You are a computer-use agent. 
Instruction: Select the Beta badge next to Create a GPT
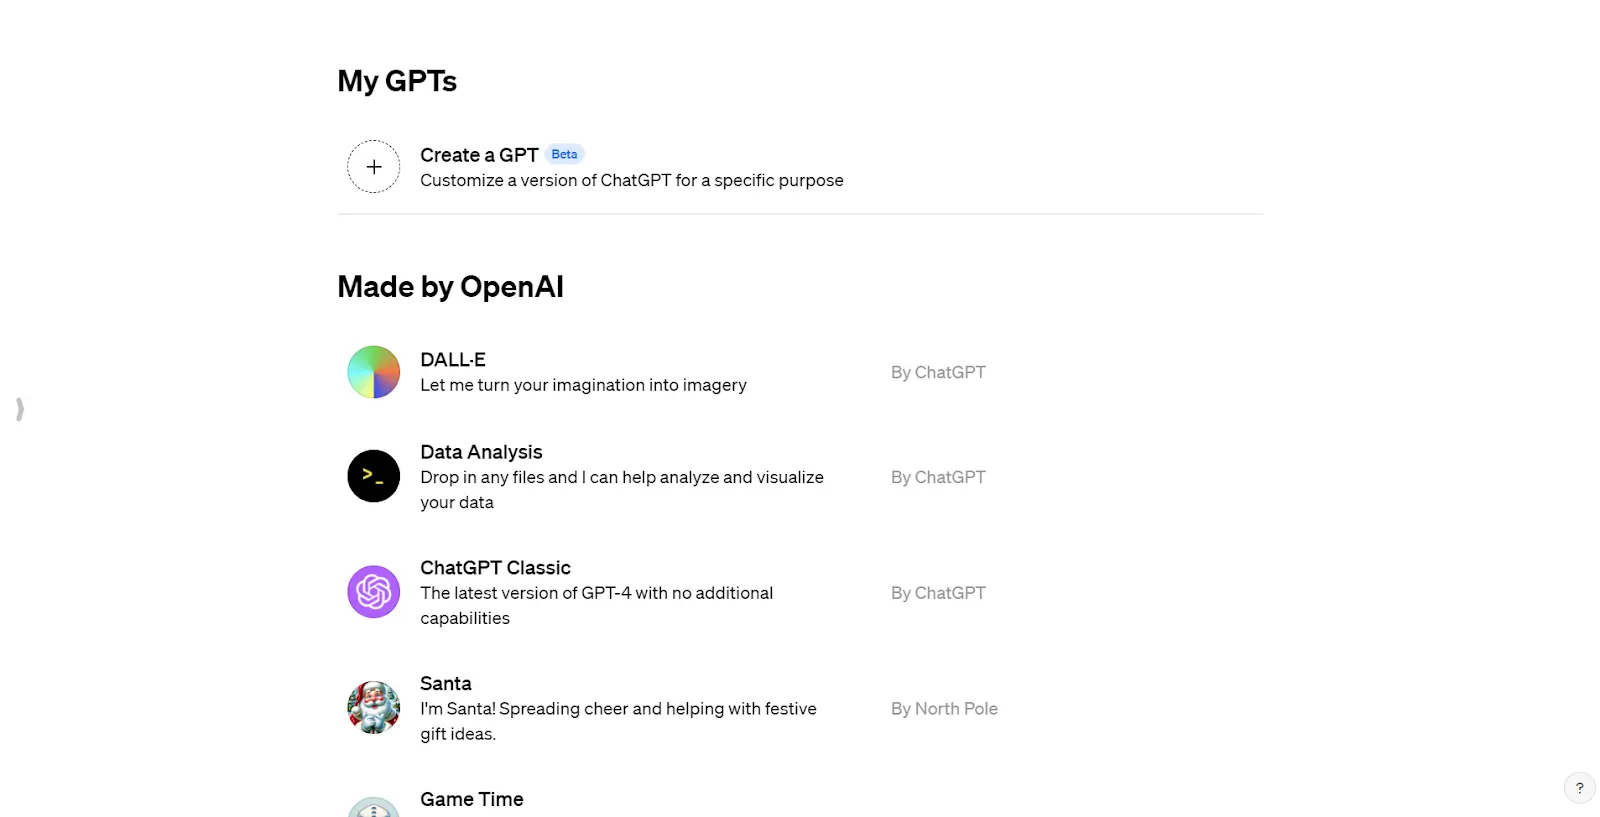coord(563,154)
